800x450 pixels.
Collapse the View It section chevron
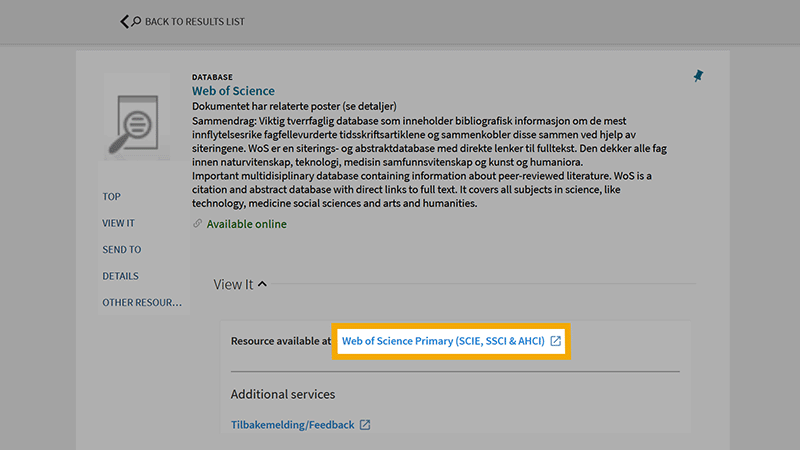click(263, 284)
